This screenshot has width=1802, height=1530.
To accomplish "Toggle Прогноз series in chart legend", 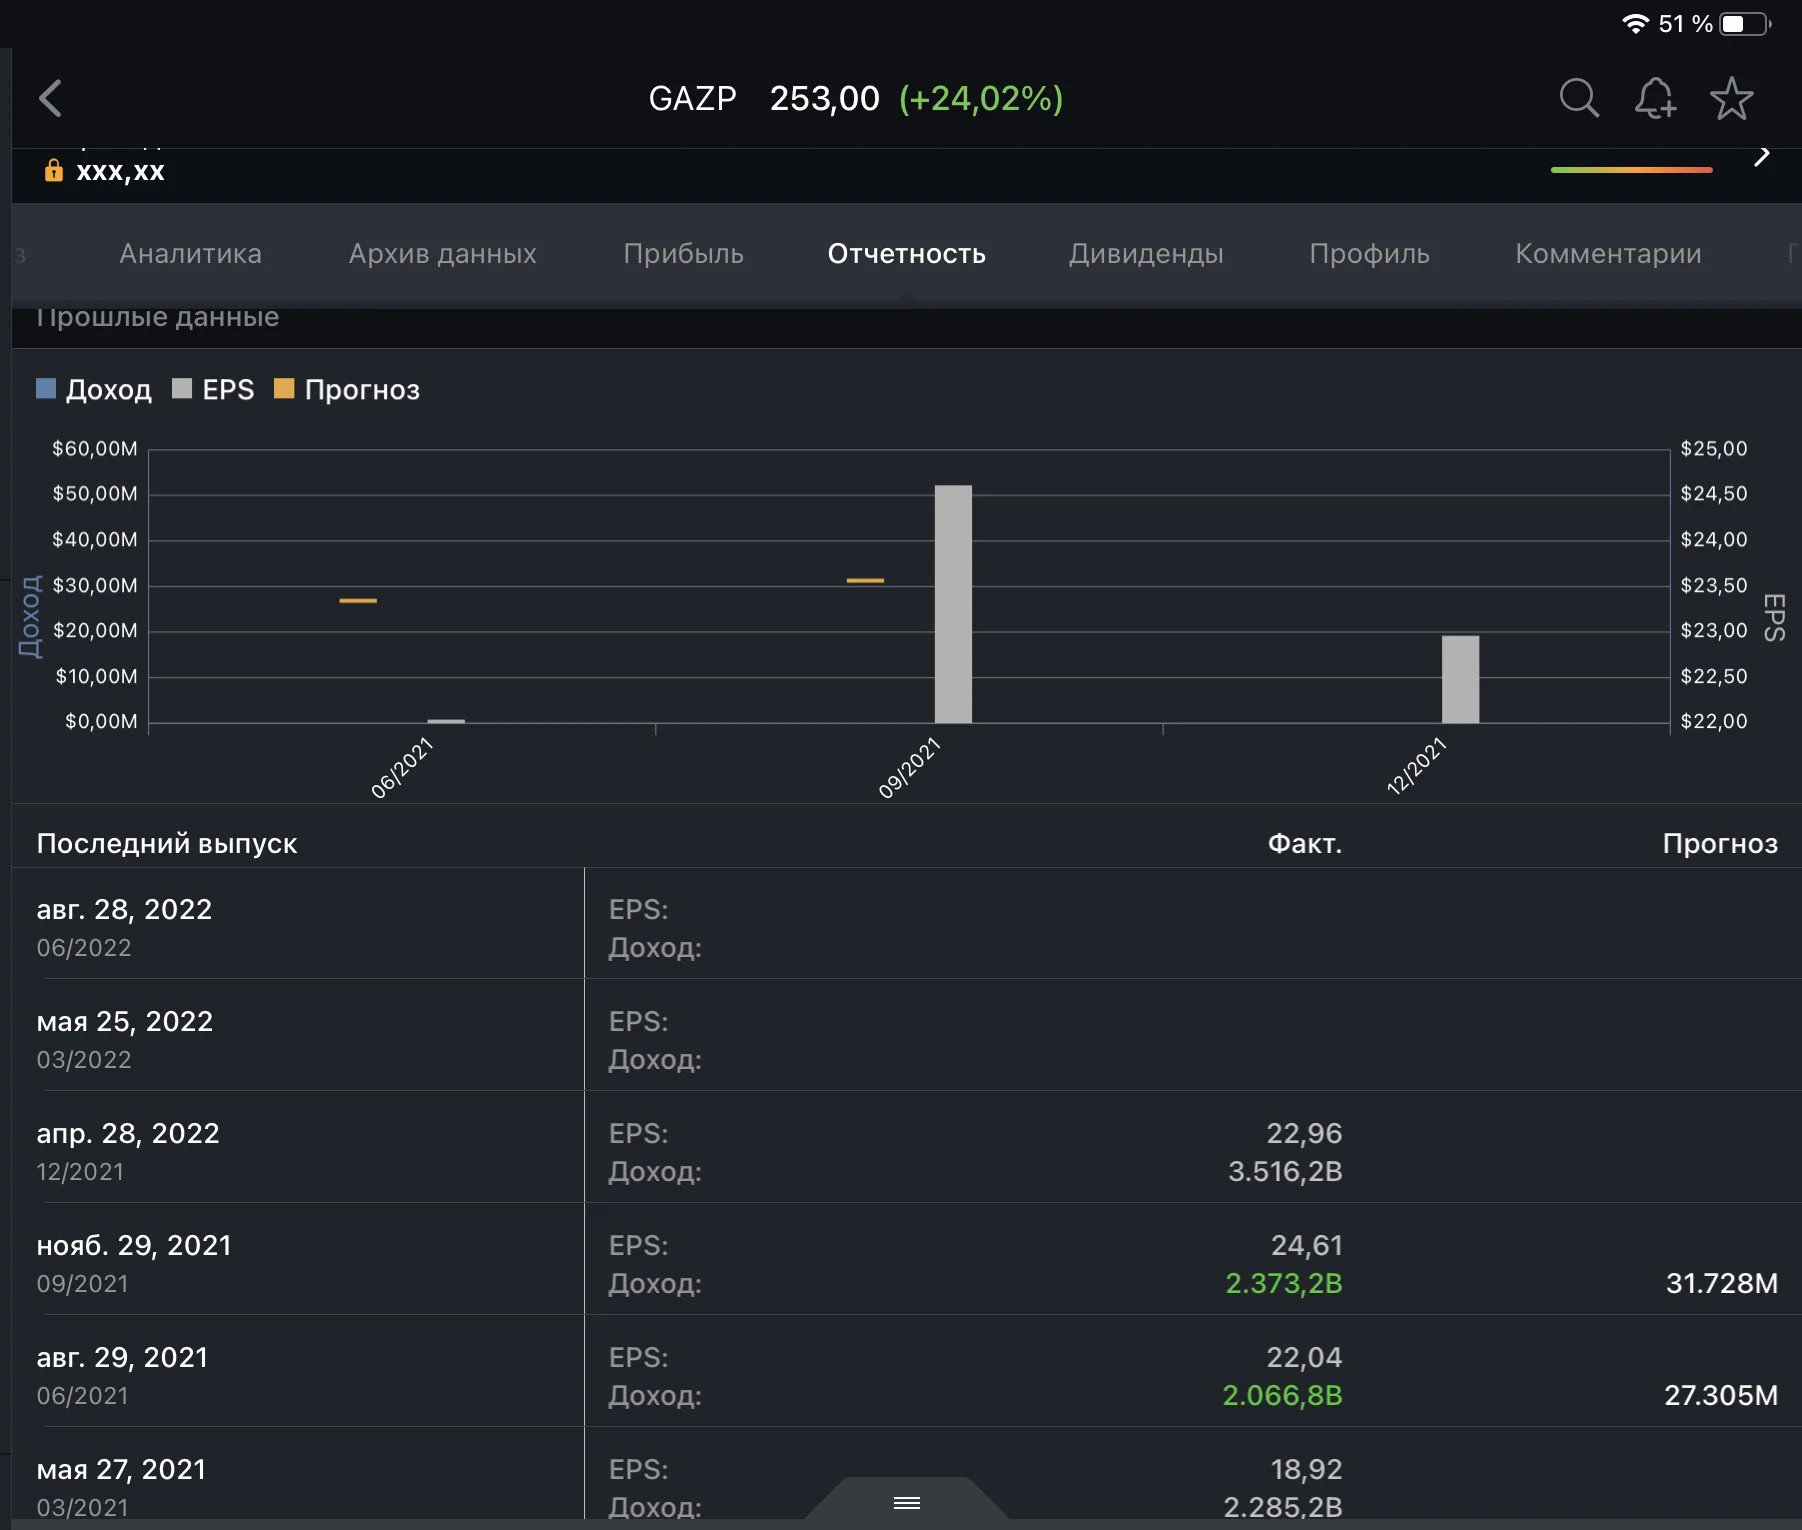I will pos(347,389).
